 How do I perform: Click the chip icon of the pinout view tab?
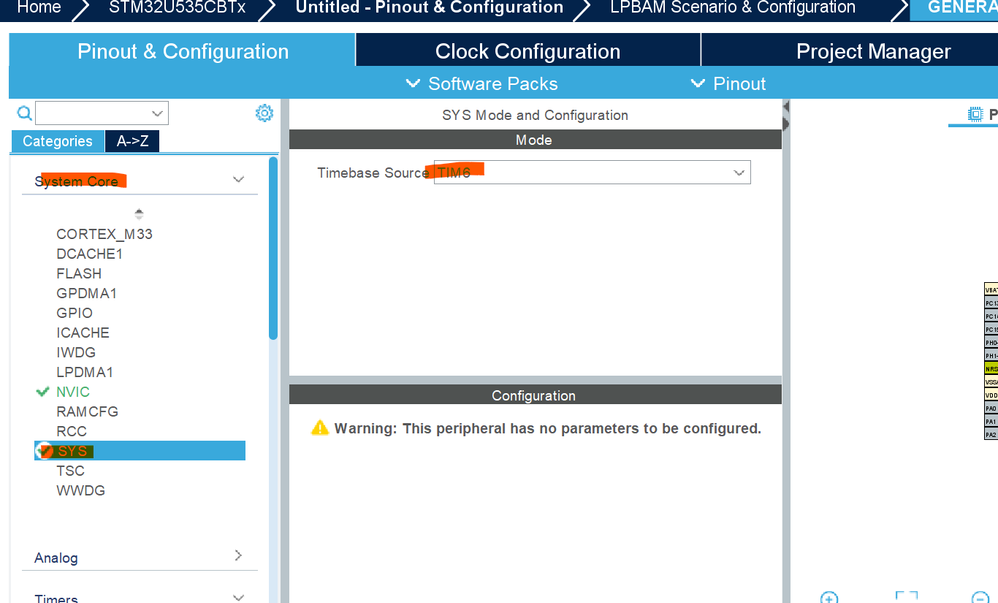[974, 114]
